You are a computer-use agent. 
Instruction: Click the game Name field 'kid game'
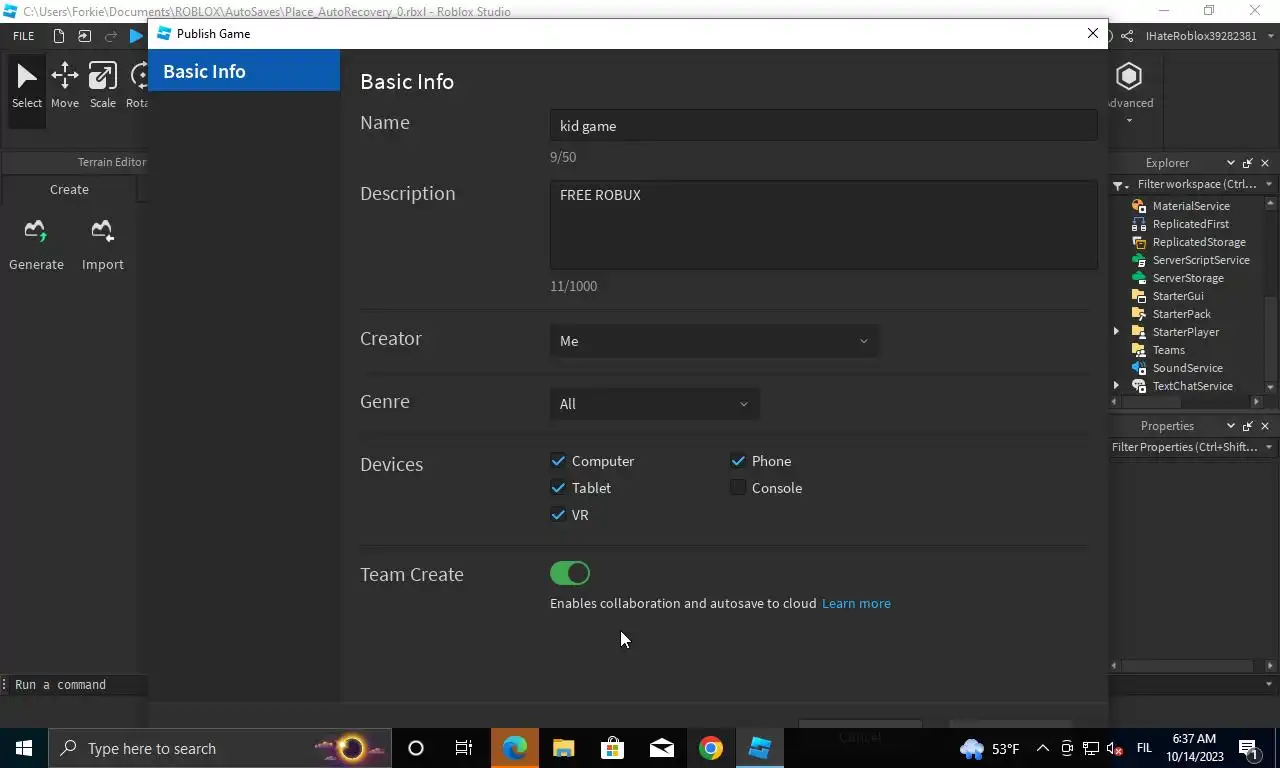point(823,126)
